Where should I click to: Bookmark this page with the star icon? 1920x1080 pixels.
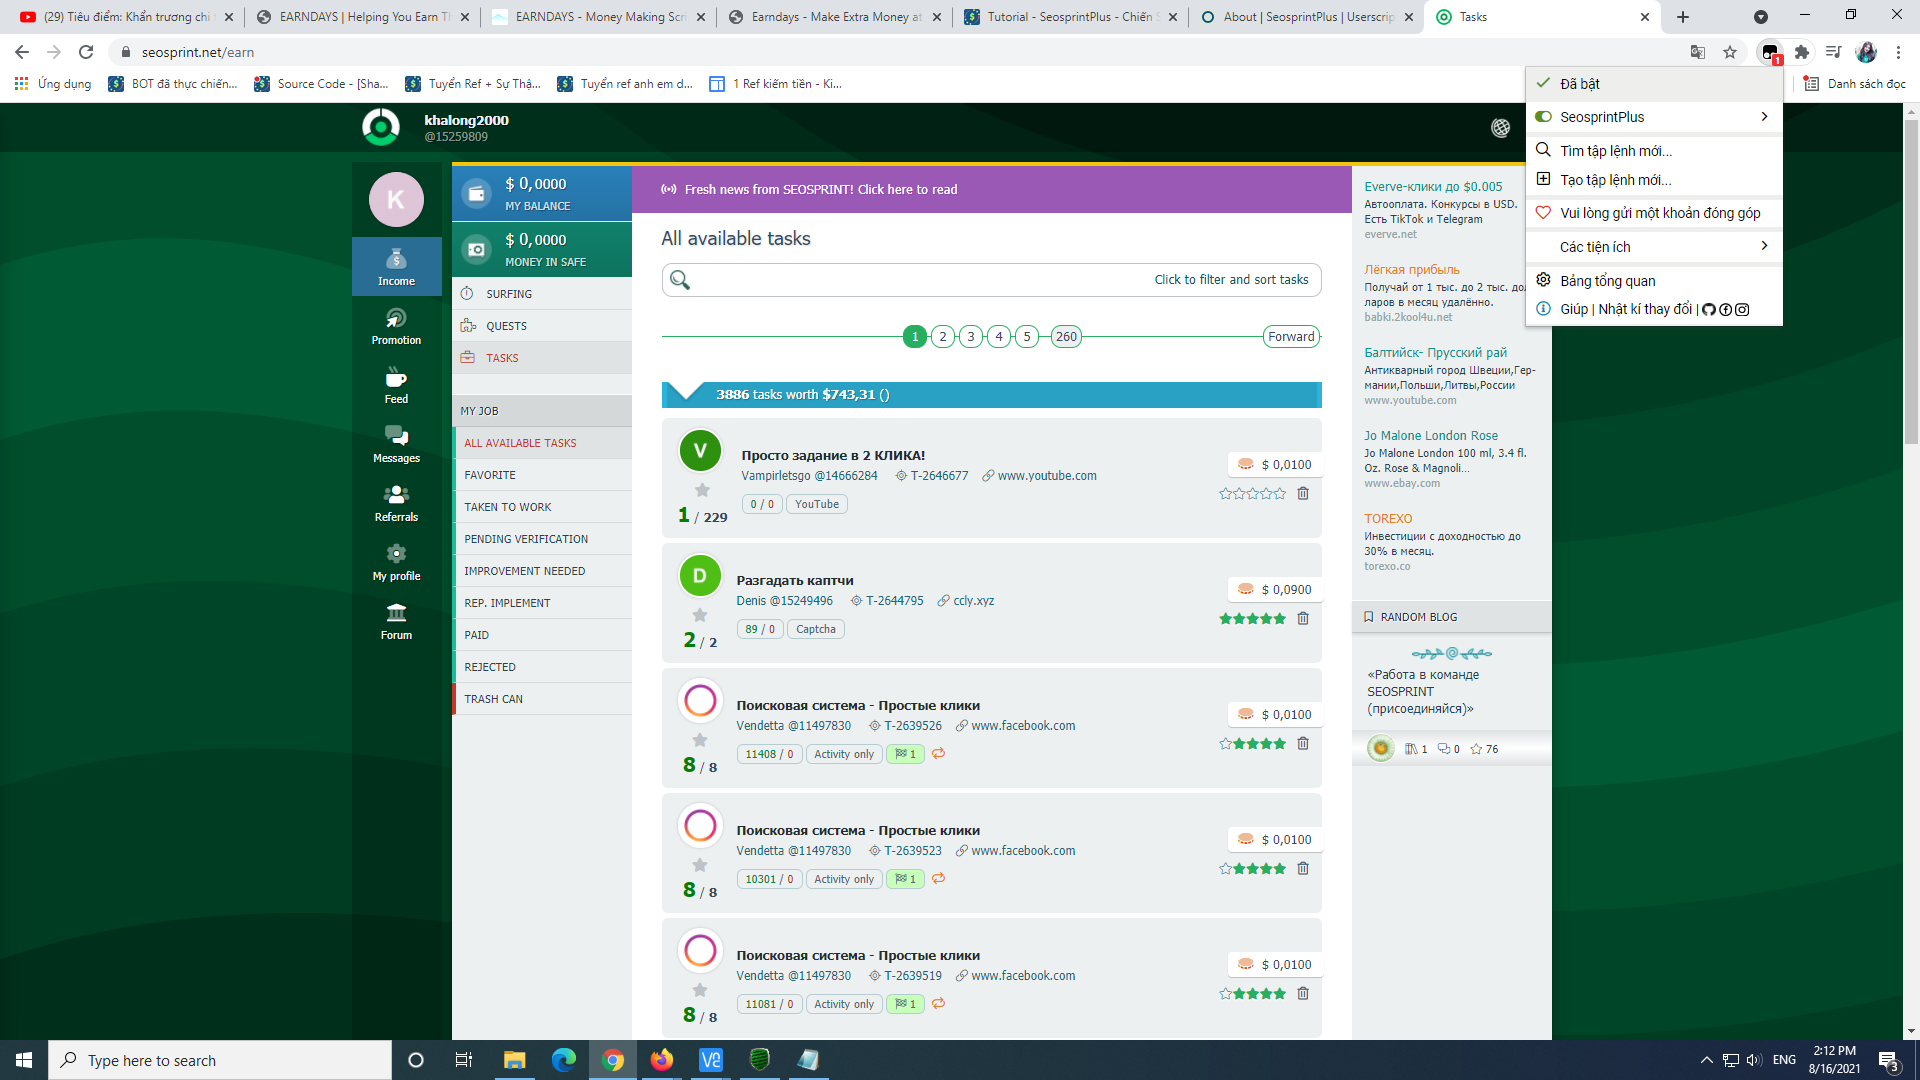[x=1730, y=52]
